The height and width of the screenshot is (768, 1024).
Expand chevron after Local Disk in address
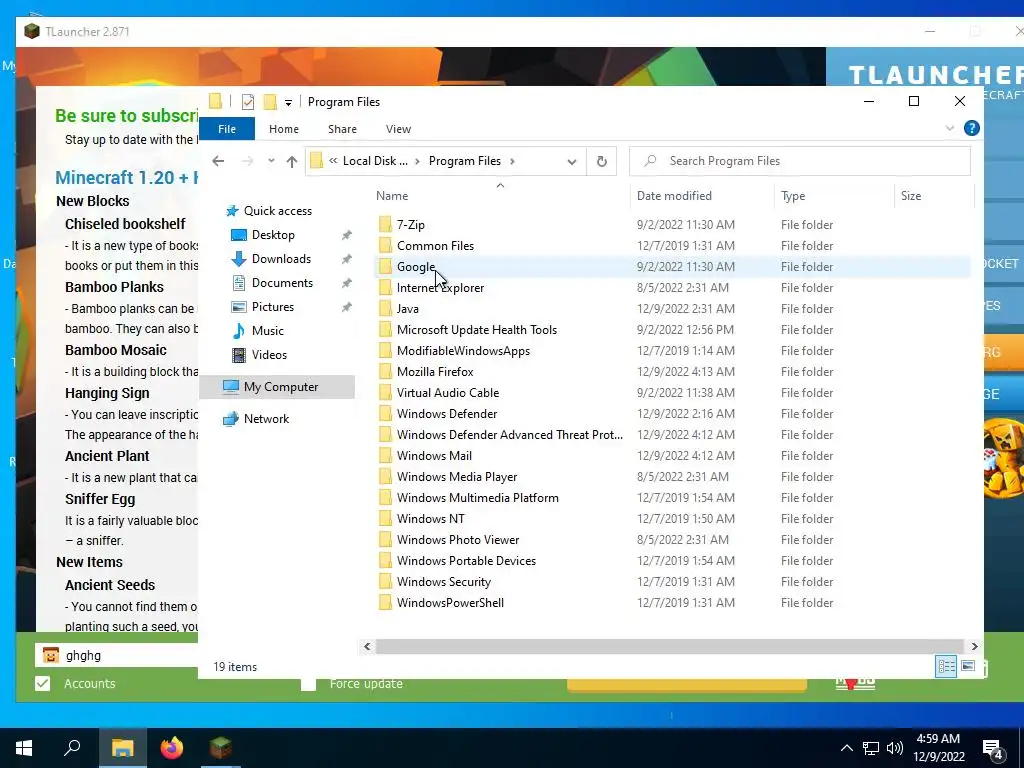tap(417, 161)
